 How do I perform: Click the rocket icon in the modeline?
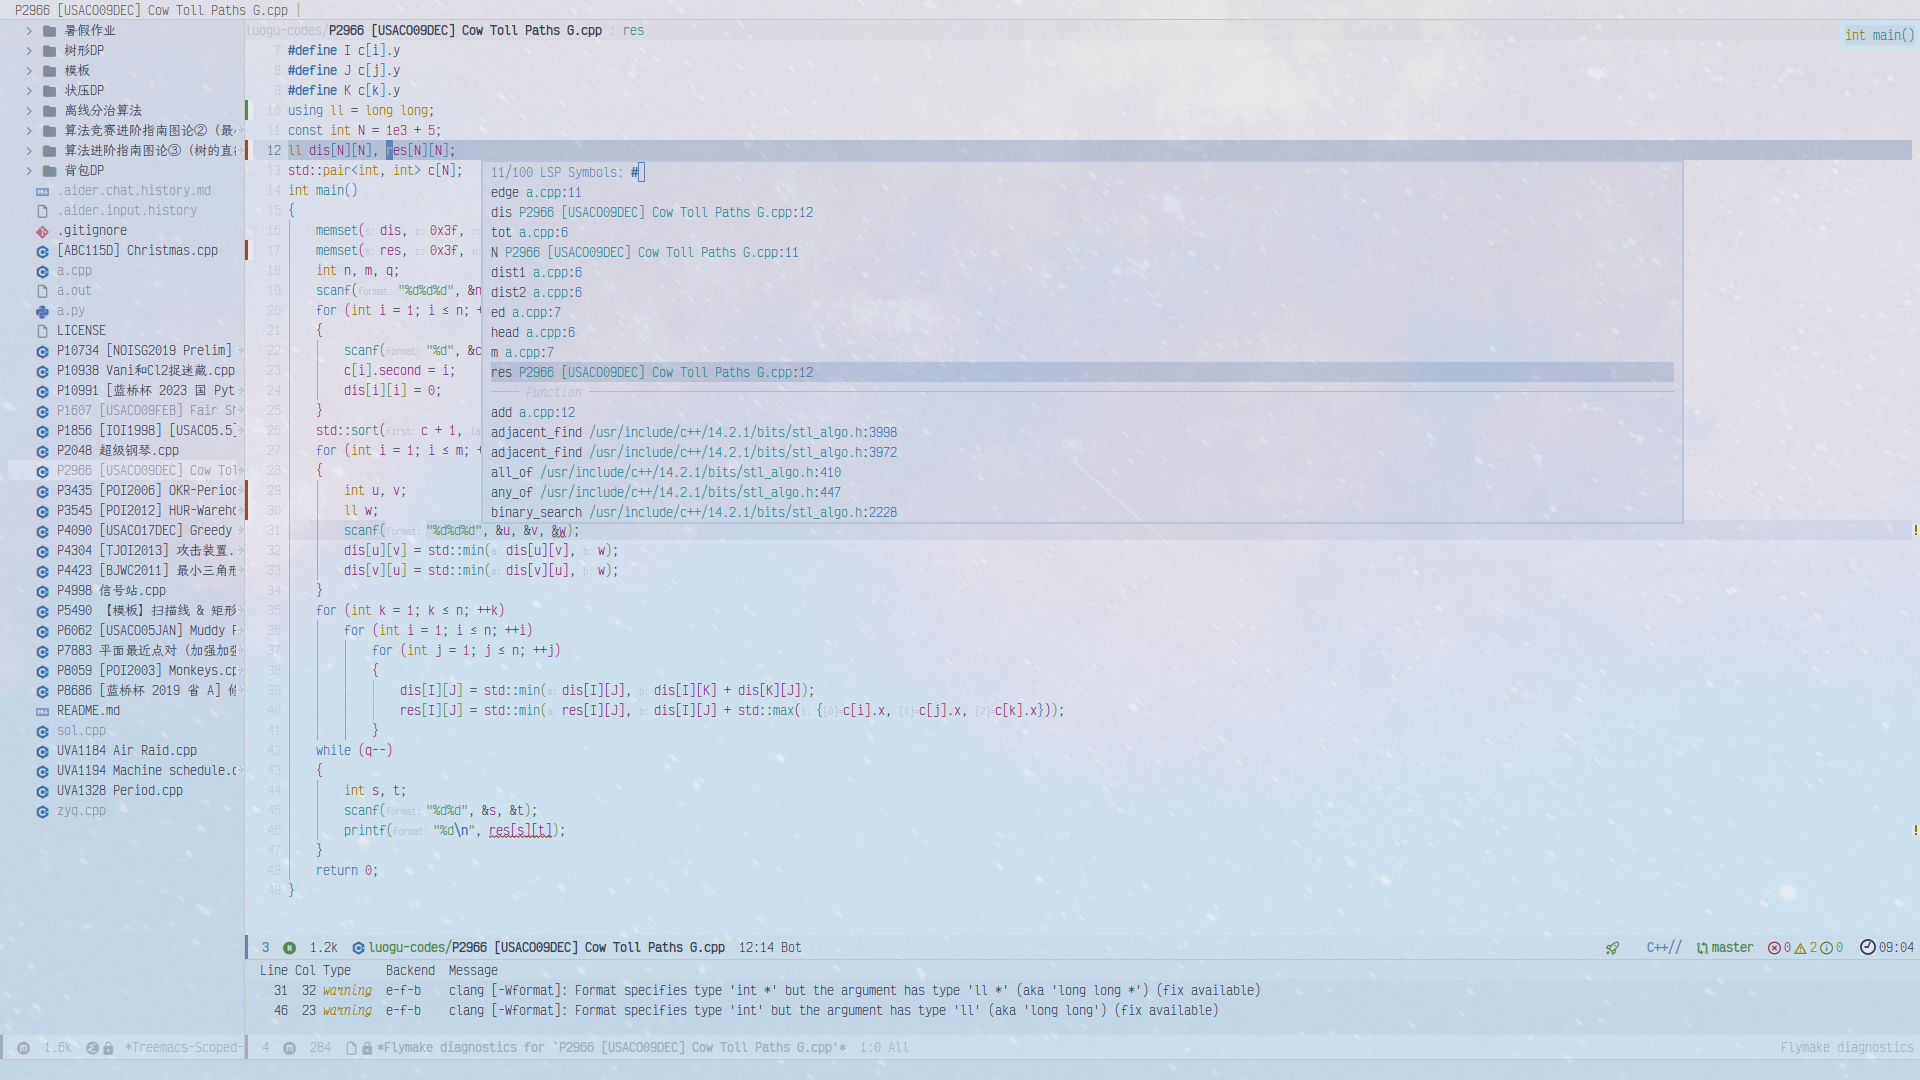pos(1612,948)
